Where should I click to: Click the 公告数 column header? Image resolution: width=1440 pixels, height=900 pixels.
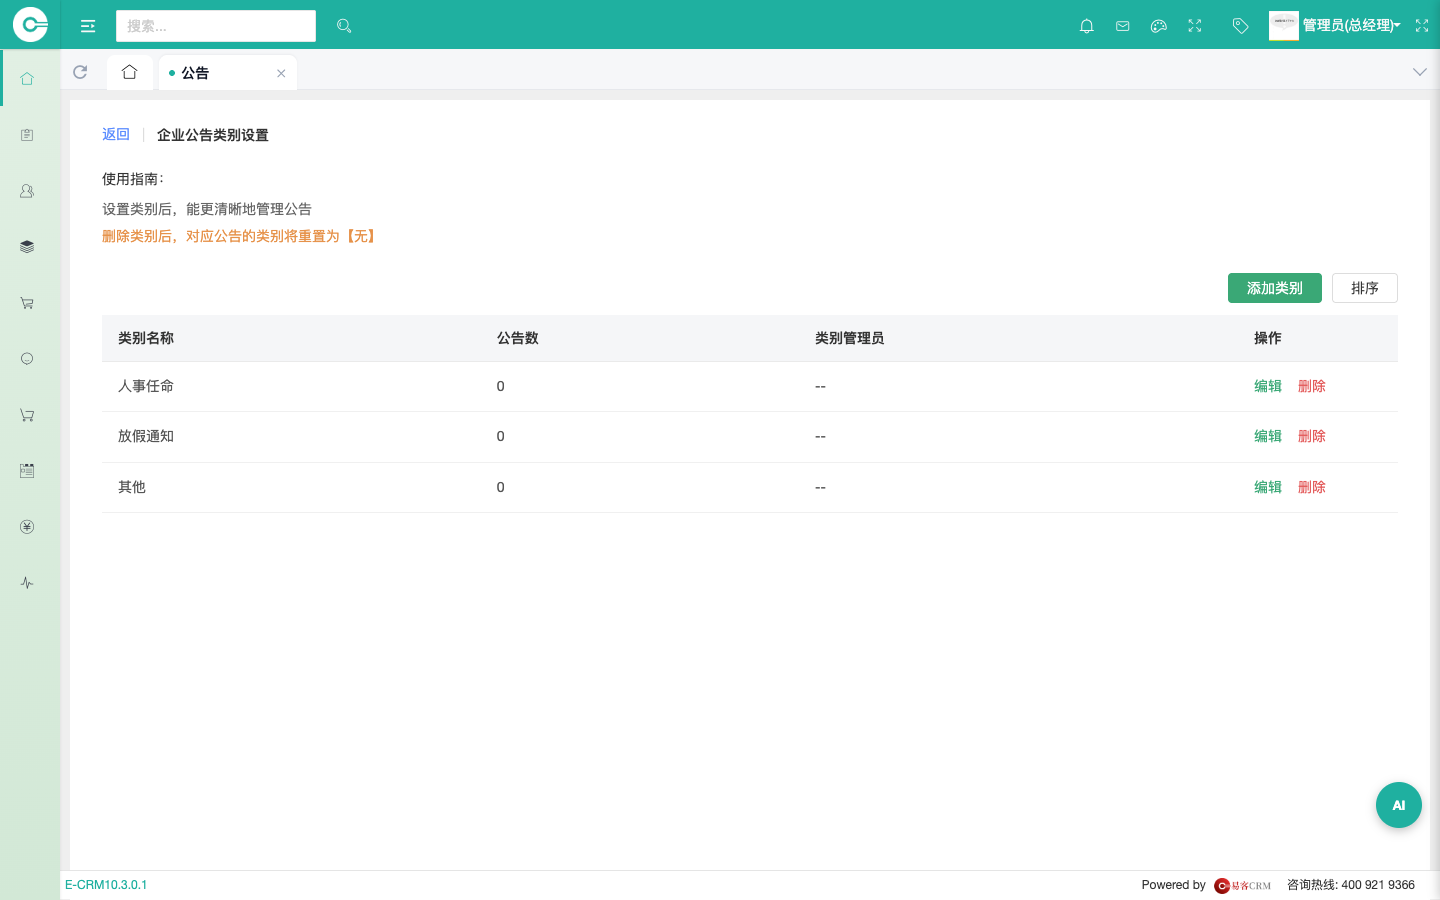518,338
